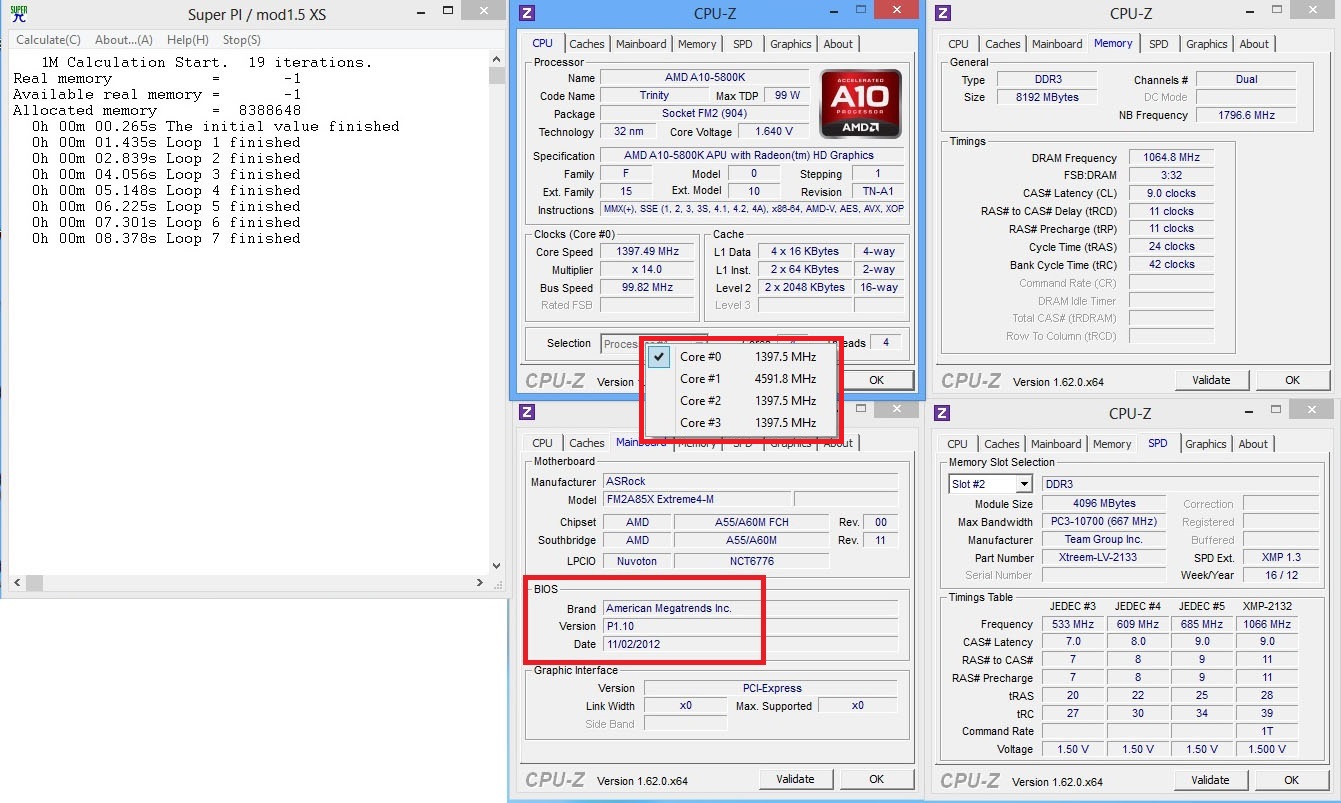Click the package value "Socket FM2 (904)"
The height and width of the screenshot is (803, 1341).
705,114
